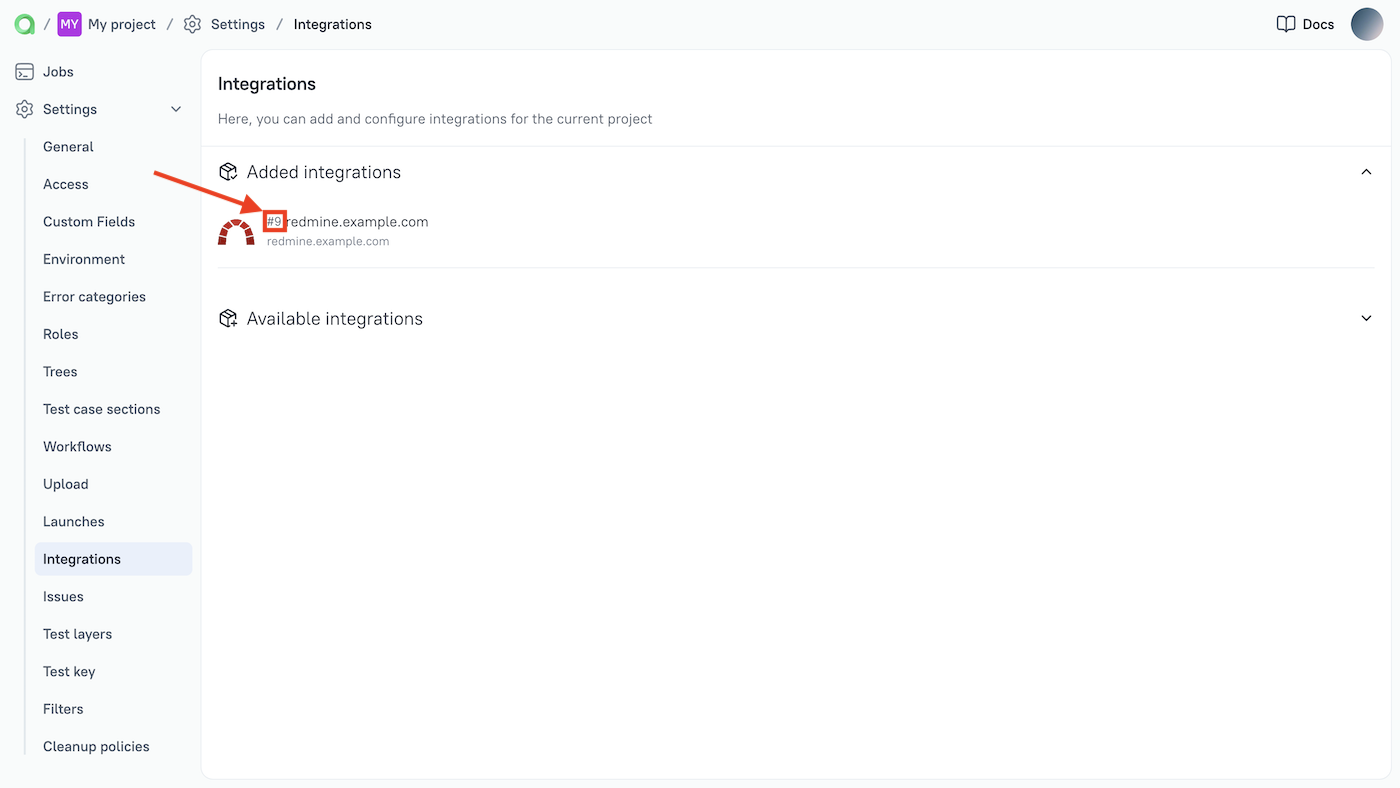
Task: Click the Settings gear icon in sidebar
Action: (24, 109)
